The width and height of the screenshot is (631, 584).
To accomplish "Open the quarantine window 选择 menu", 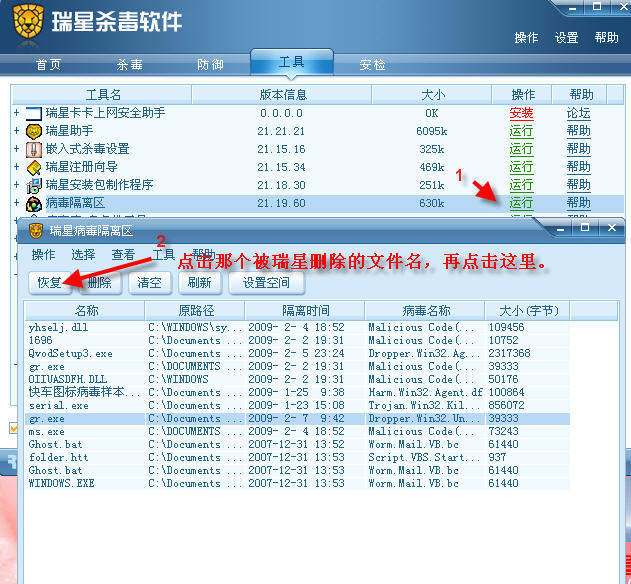I will 83,254.
